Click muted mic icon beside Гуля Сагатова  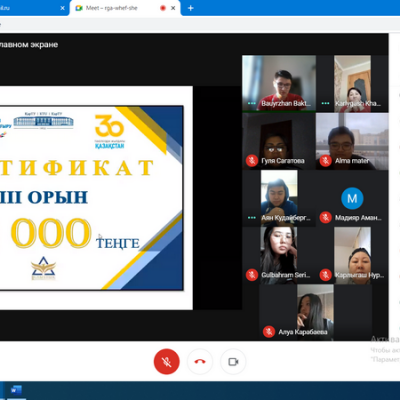coord(252,161)
